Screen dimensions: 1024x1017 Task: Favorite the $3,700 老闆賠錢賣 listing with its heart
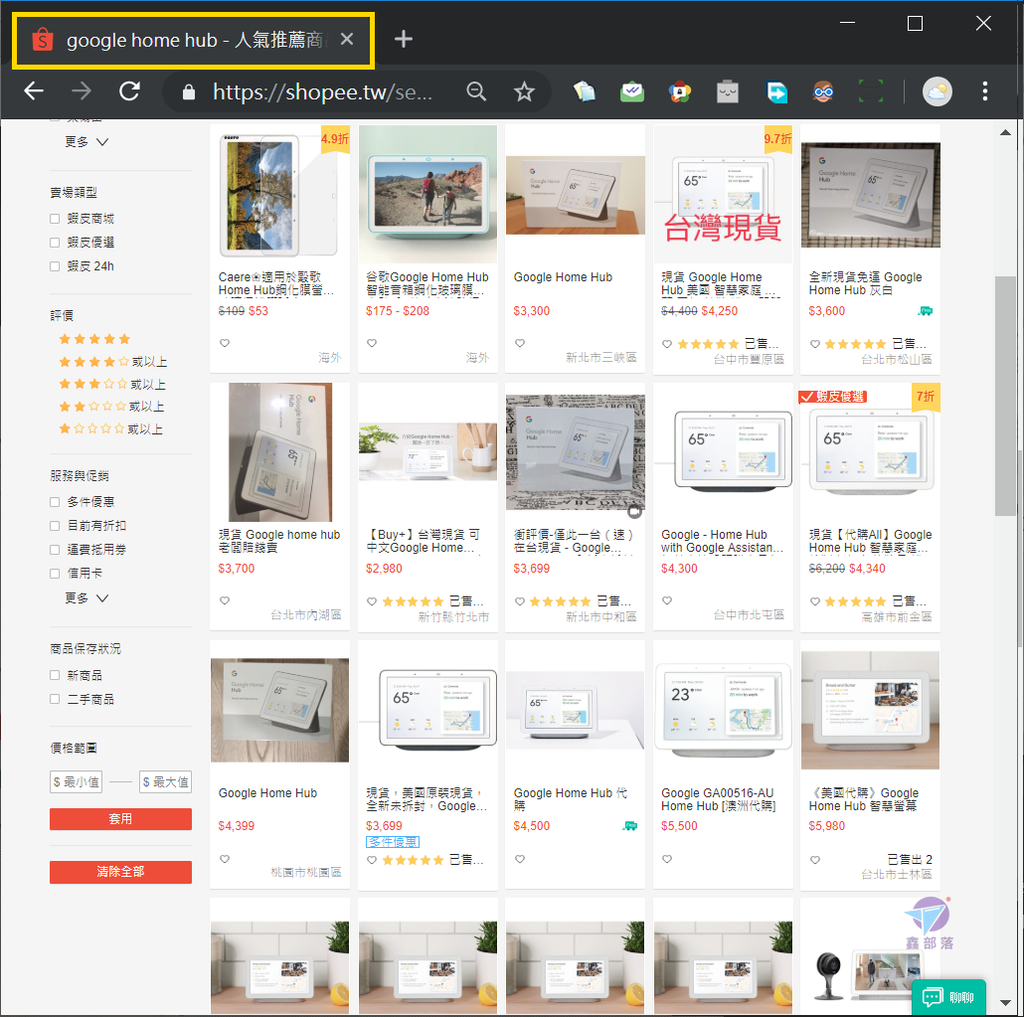[x=225, y=600]
